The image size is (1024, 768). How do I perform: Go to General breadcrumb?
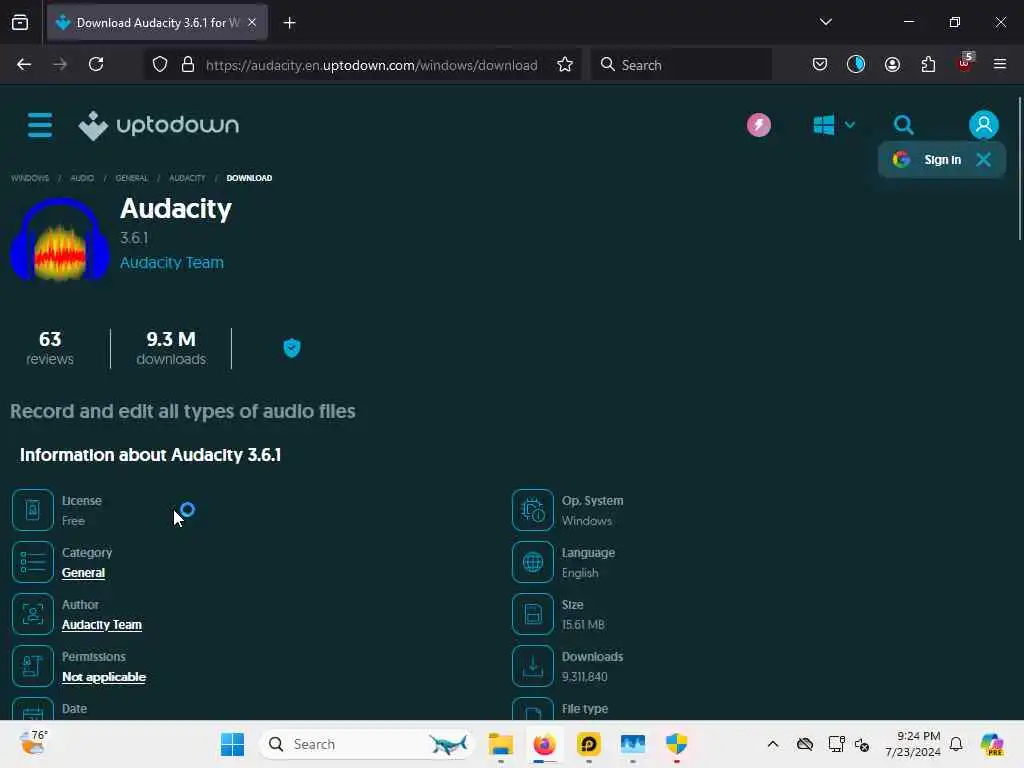coord(132,178)
